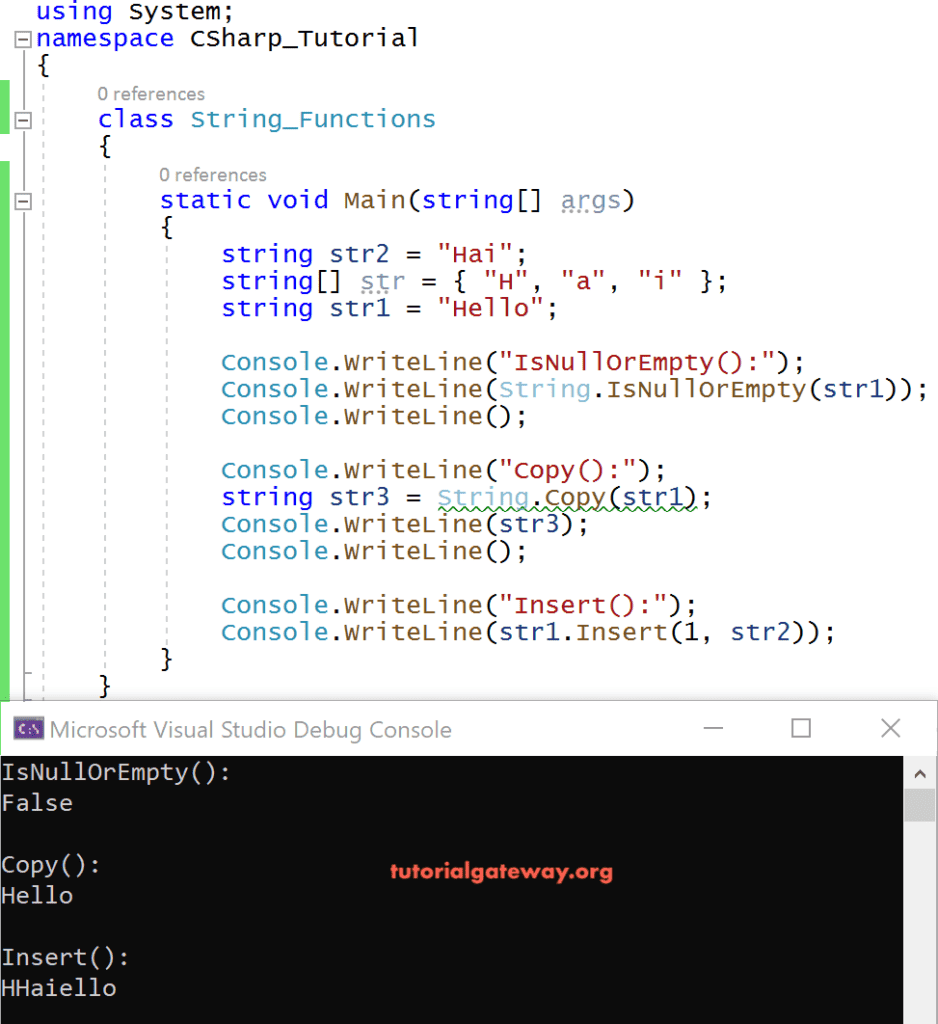Image resolution: width=938 pixels, height=1024 pixels.
Task: Maximize the Debug Console window
Action: point(800,729)
